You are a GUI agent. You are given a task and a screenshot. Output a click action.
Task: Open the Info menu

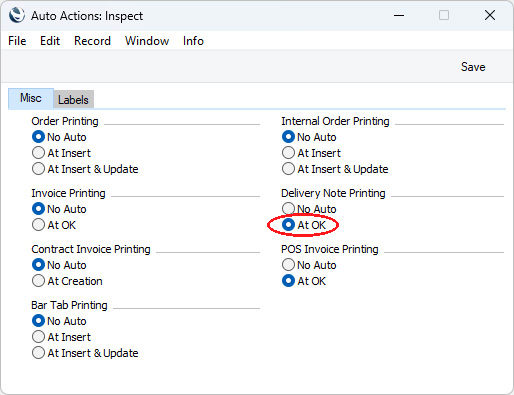point(193,41)
